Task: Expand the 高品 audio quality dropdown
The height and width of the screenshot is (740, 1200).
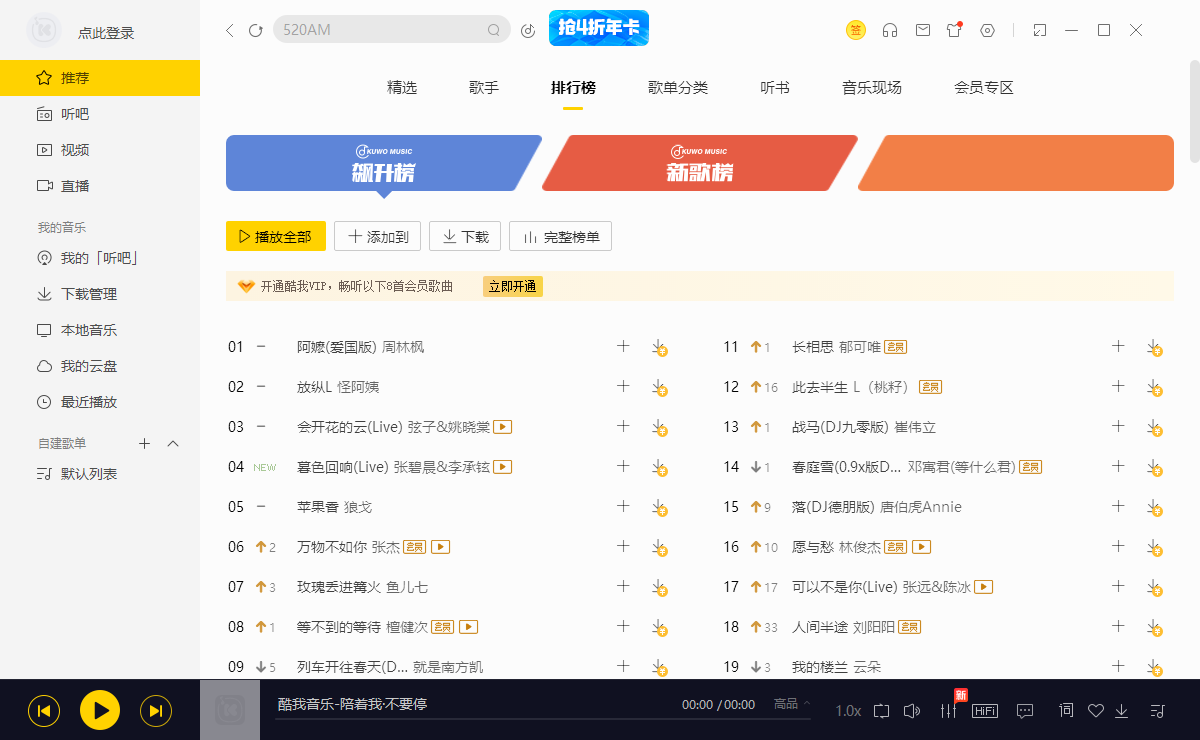Action: point(792,704)
